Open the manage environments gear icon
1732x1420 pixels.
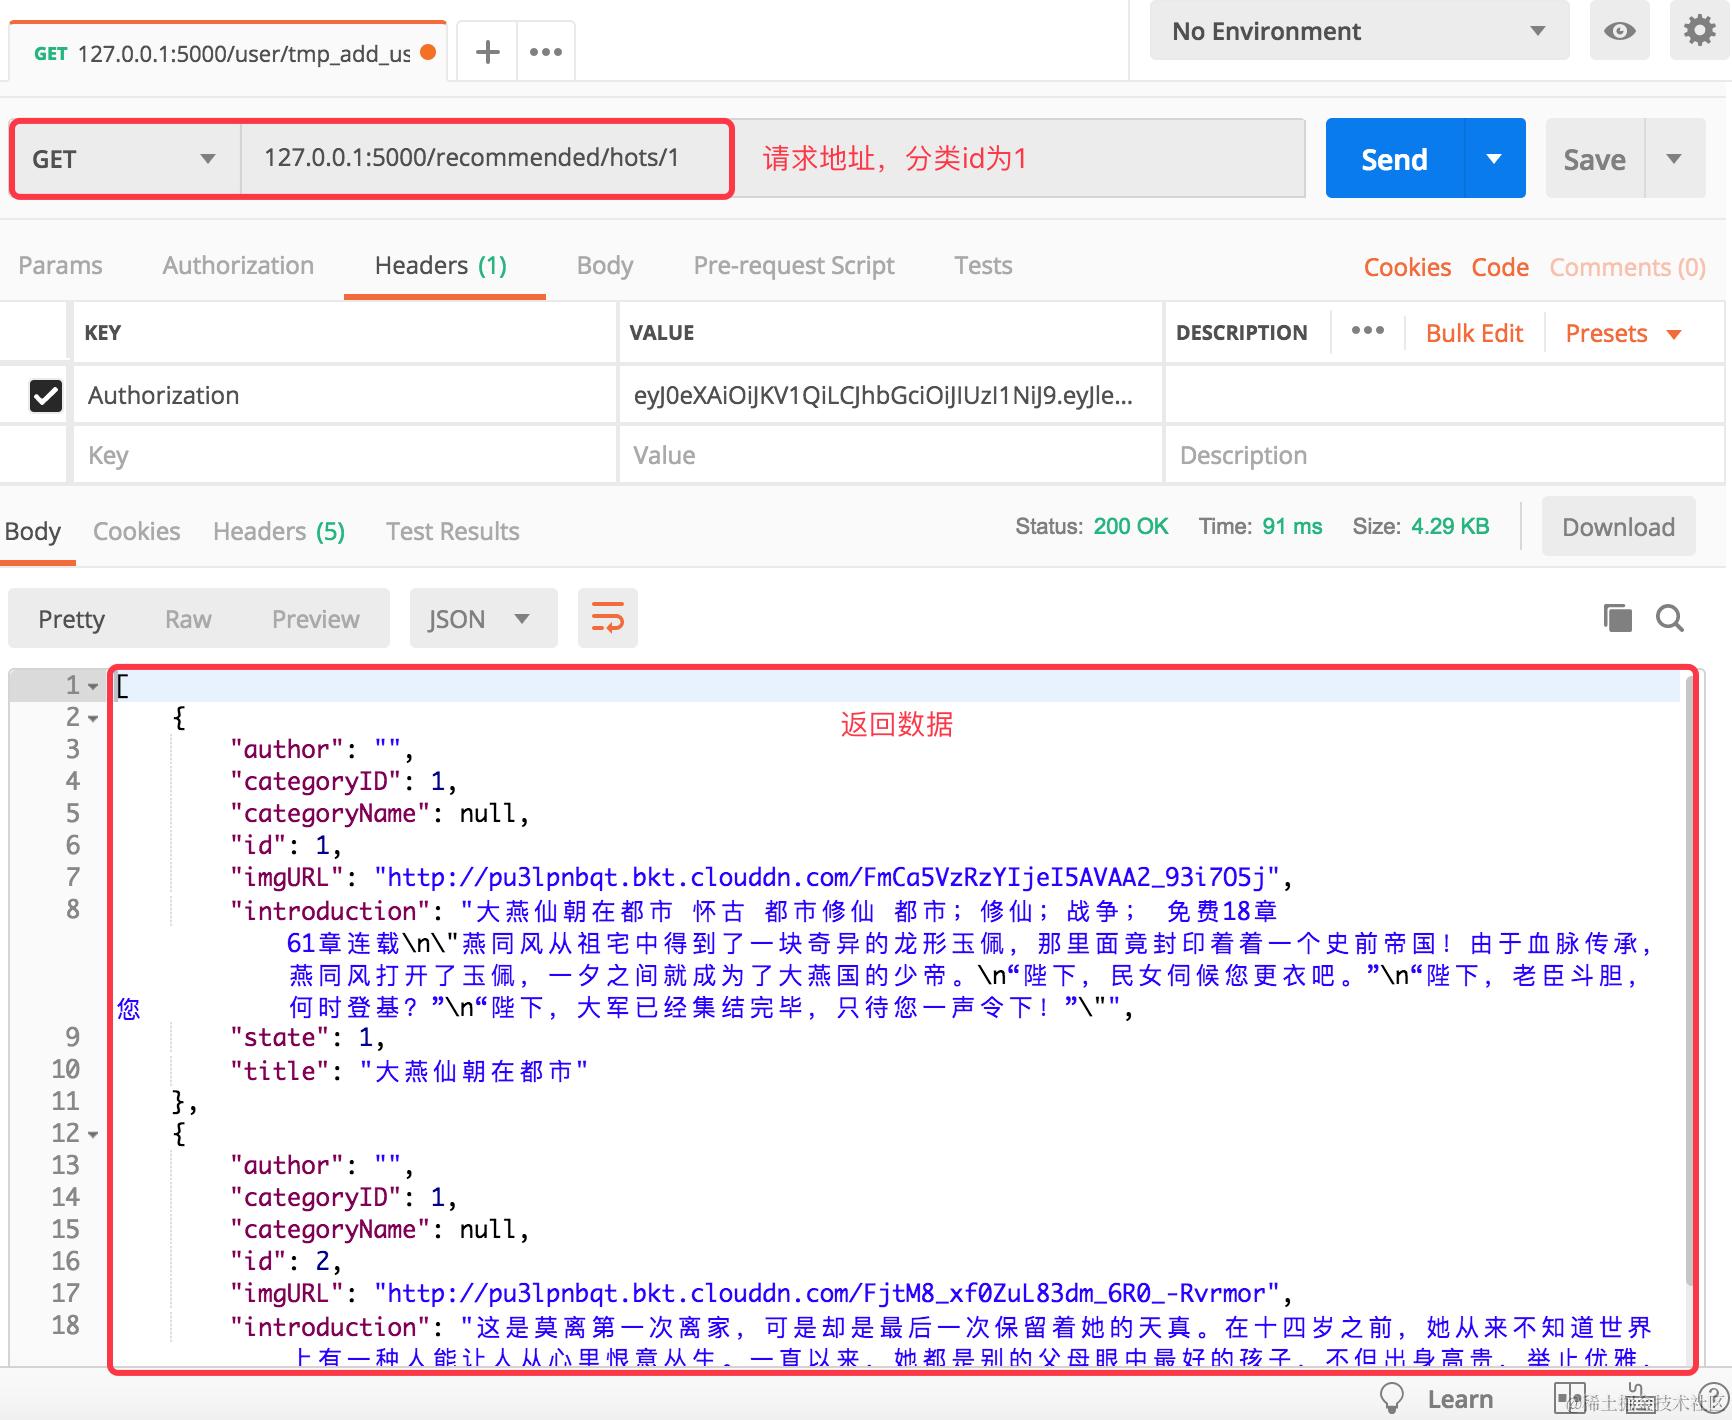1699,31
